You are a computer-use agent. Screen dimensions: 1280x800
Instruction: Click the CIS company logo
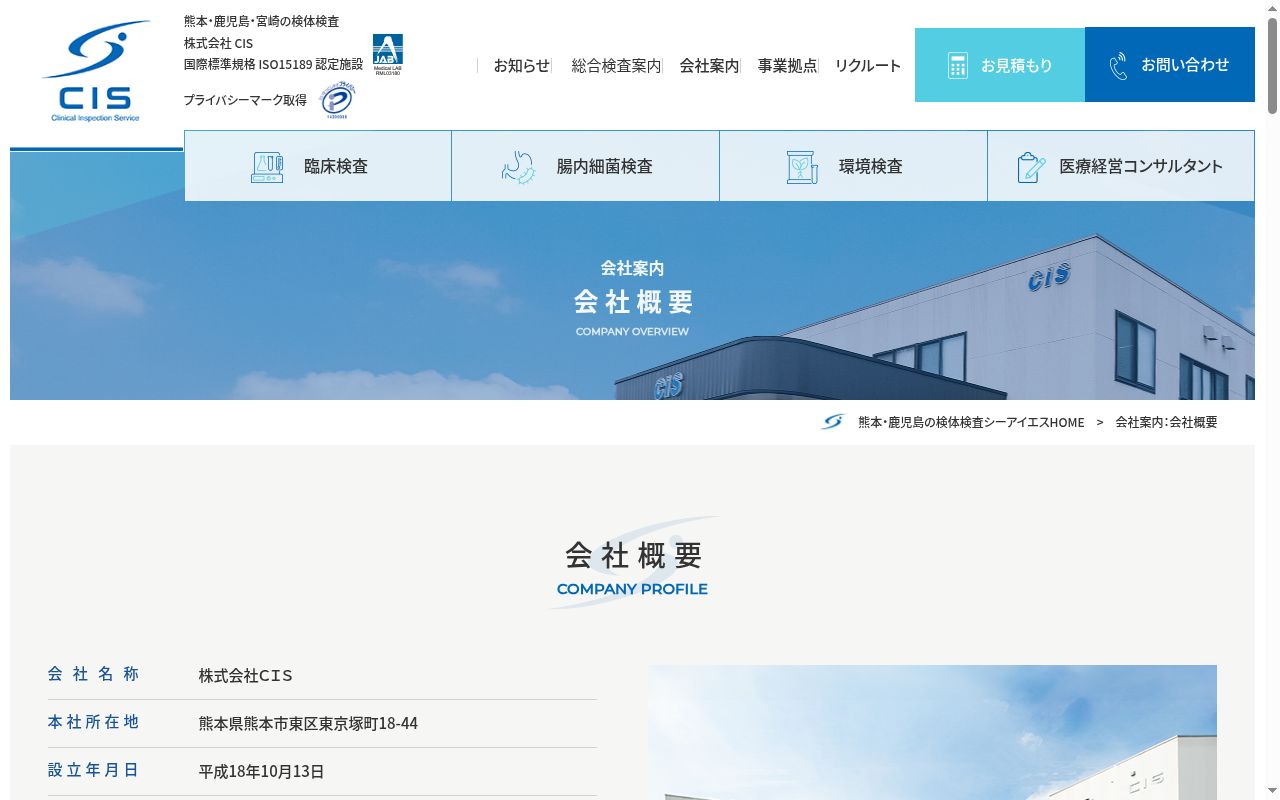(96, 72)
